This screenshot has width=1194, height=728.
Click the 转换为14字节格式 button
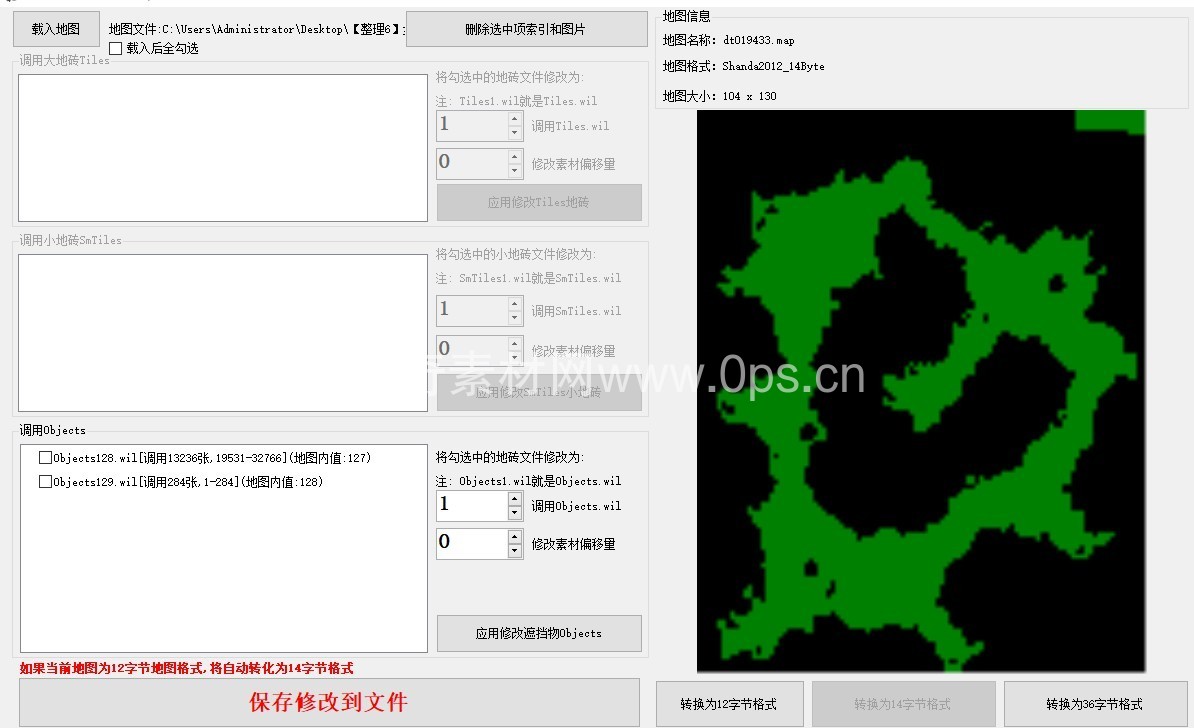903,704
